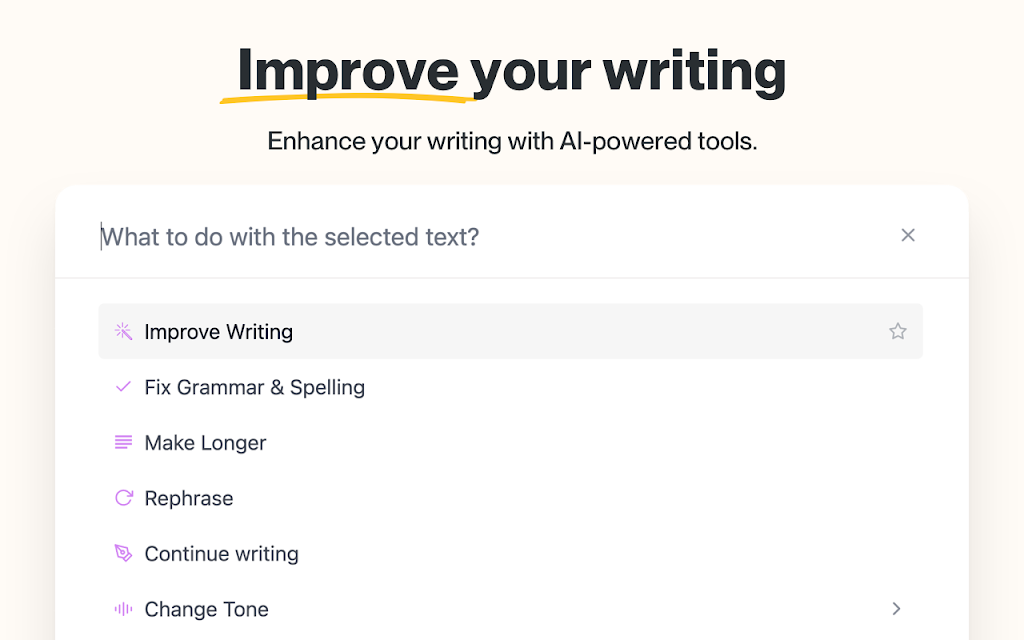Click the word 'writing' in the heading
The width and height of the screenshot is (1024, 640).
click(694, 72)
